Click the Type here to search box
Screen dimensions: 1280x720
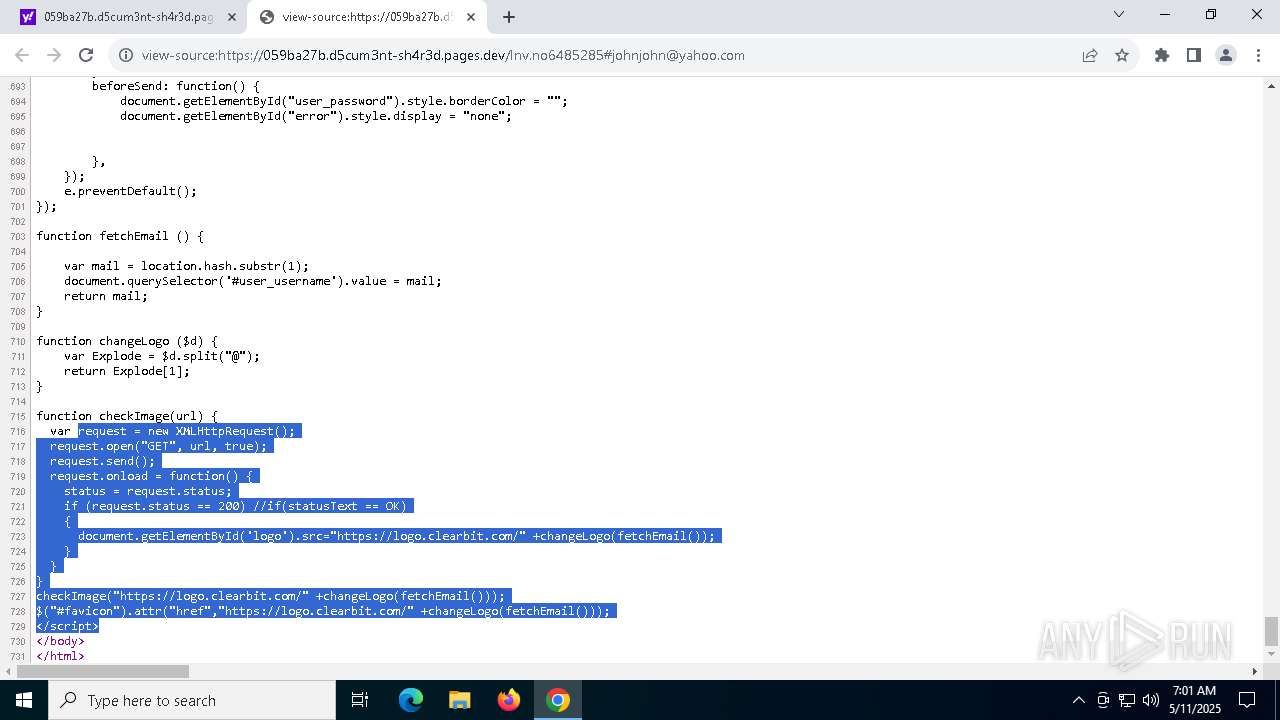192,700
